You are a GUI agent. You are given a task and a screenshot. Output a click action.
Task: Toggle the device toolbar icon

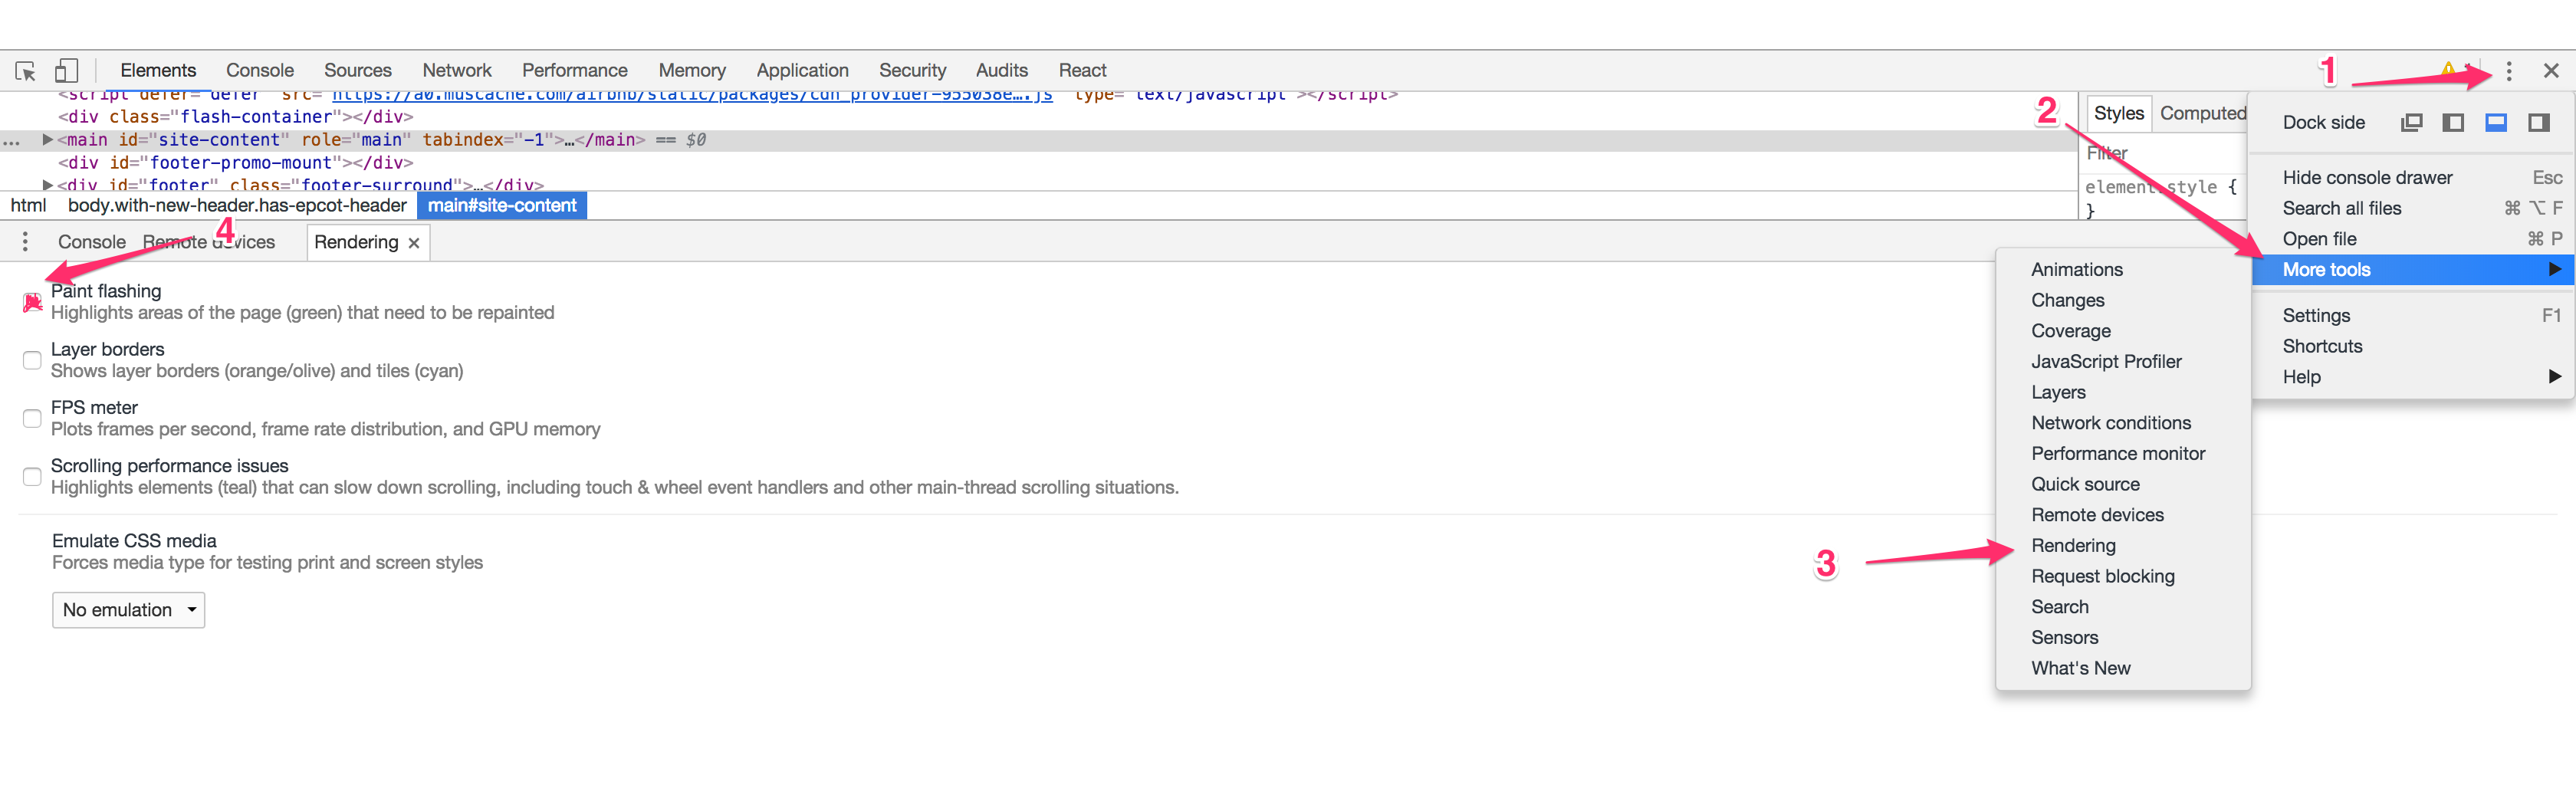(x=66, y=70)
